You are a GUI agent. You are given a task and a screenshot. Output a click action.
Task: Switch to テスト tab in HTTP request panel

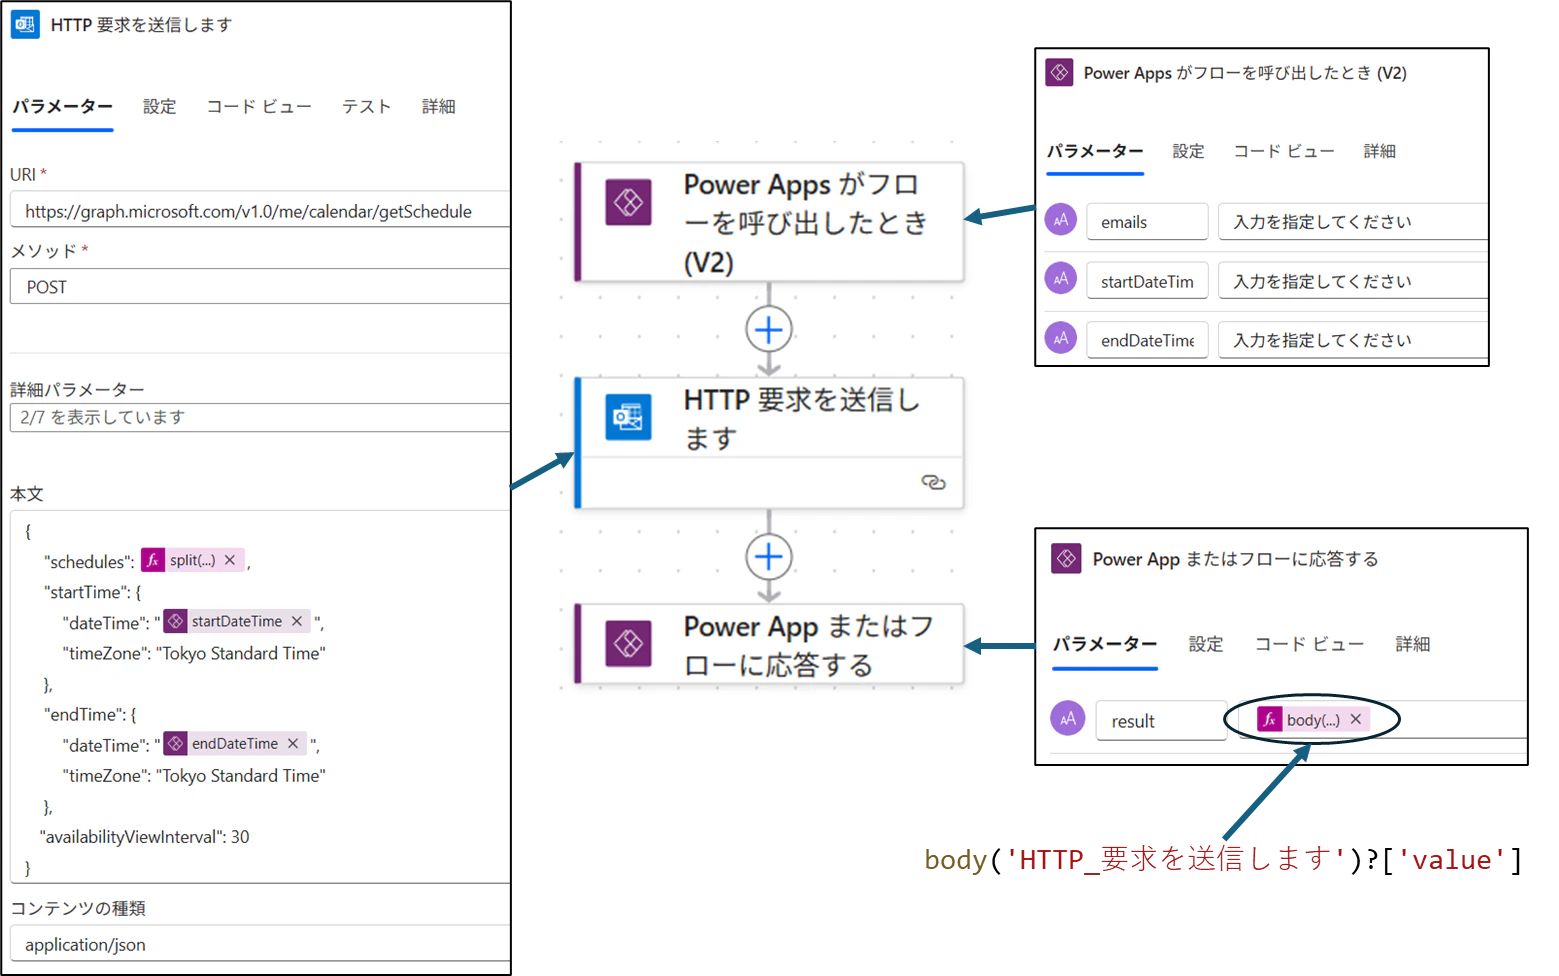pyautogui.click(x=367, y=106)
